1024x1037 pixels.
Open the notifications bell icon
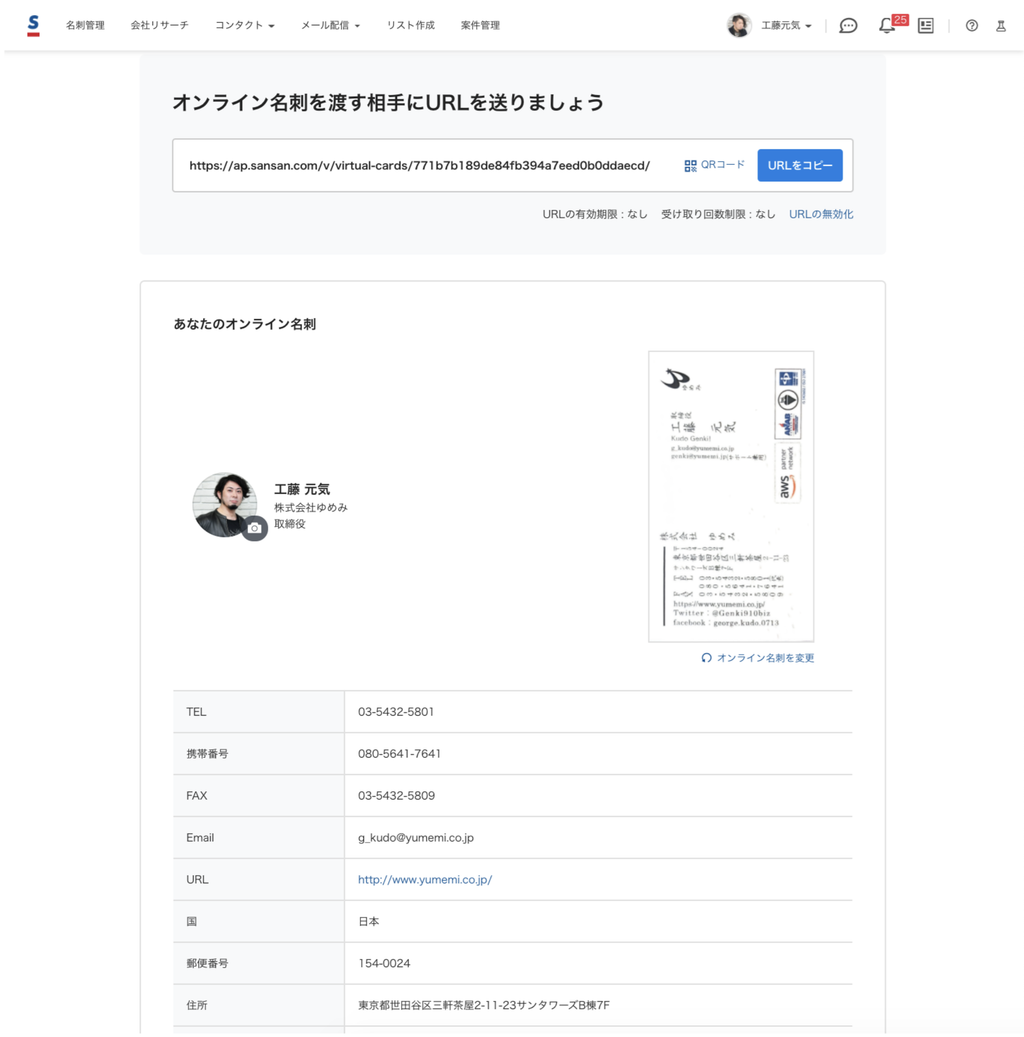pyautogui.click(x=886, y=26)
